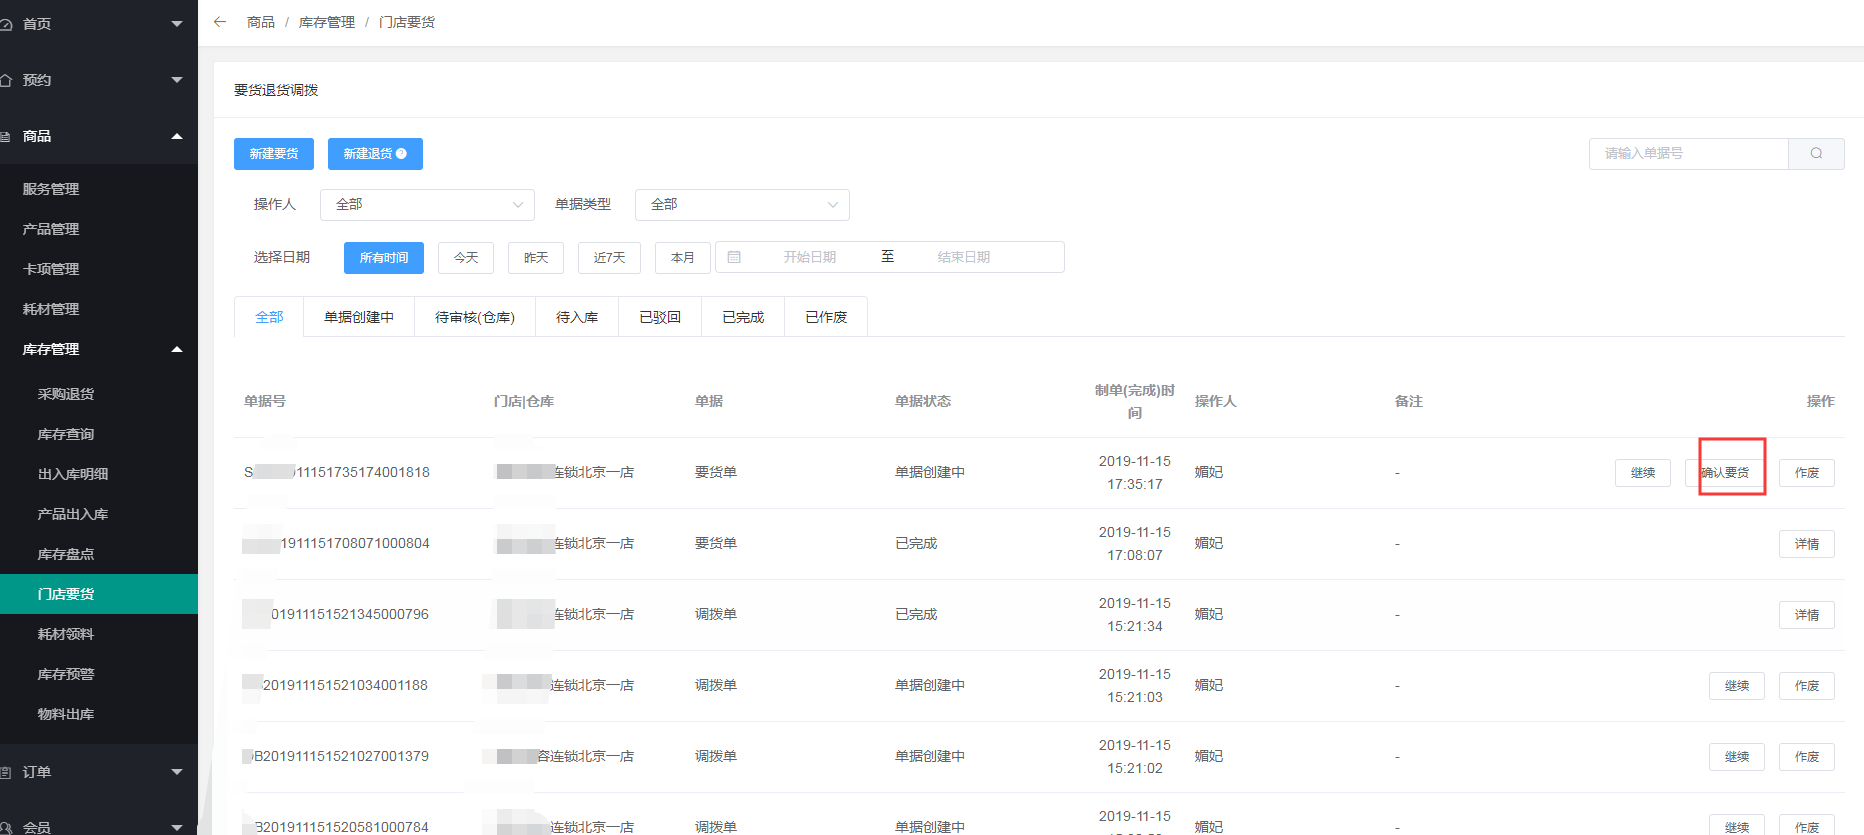Switch to the 已完成 tab
The width and height of the screenshot is (1864, 835).
click(x=743, y=317)
